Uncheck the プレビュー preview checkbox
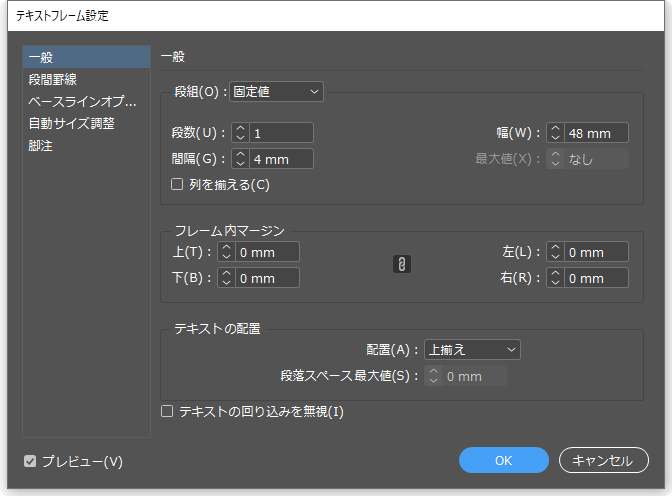Screen dimensions: 672x496 click(x=30, y=461)
